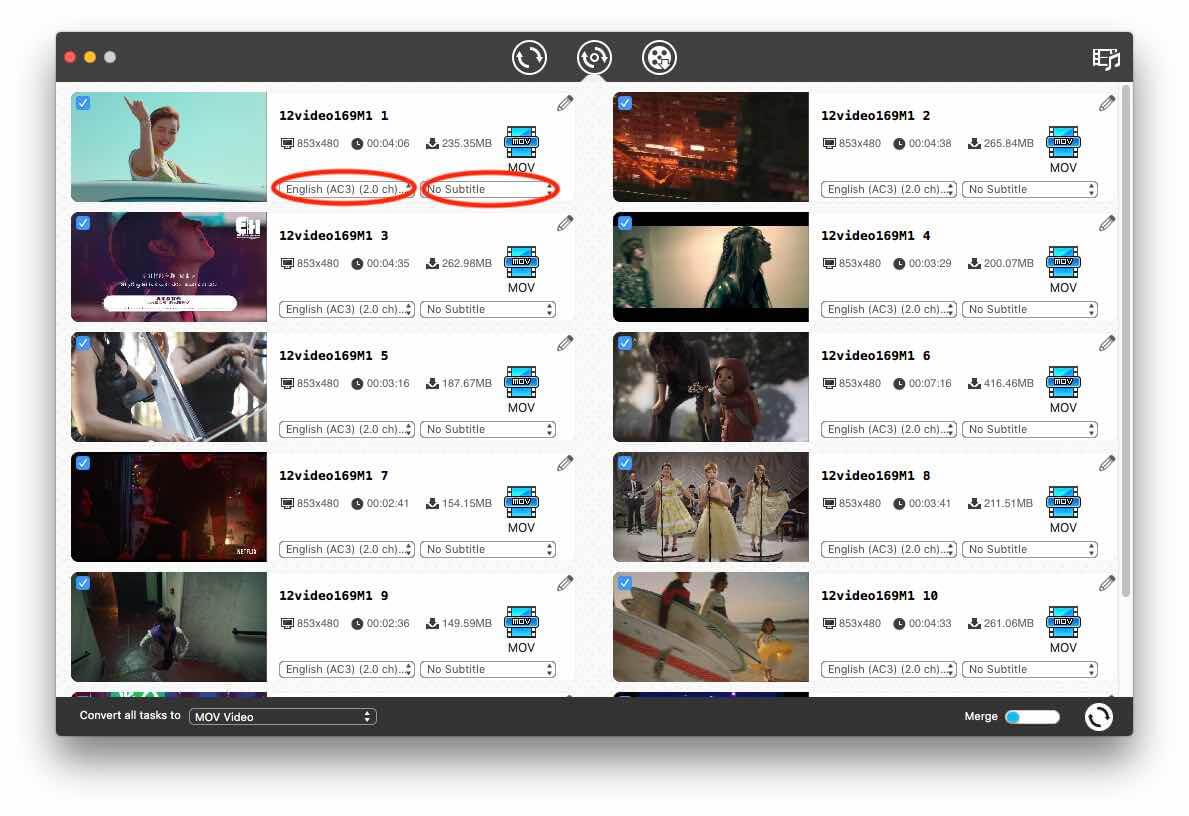Open the converter mode icon with center dot
This screenshot has height=816, width=1189.
594,57
